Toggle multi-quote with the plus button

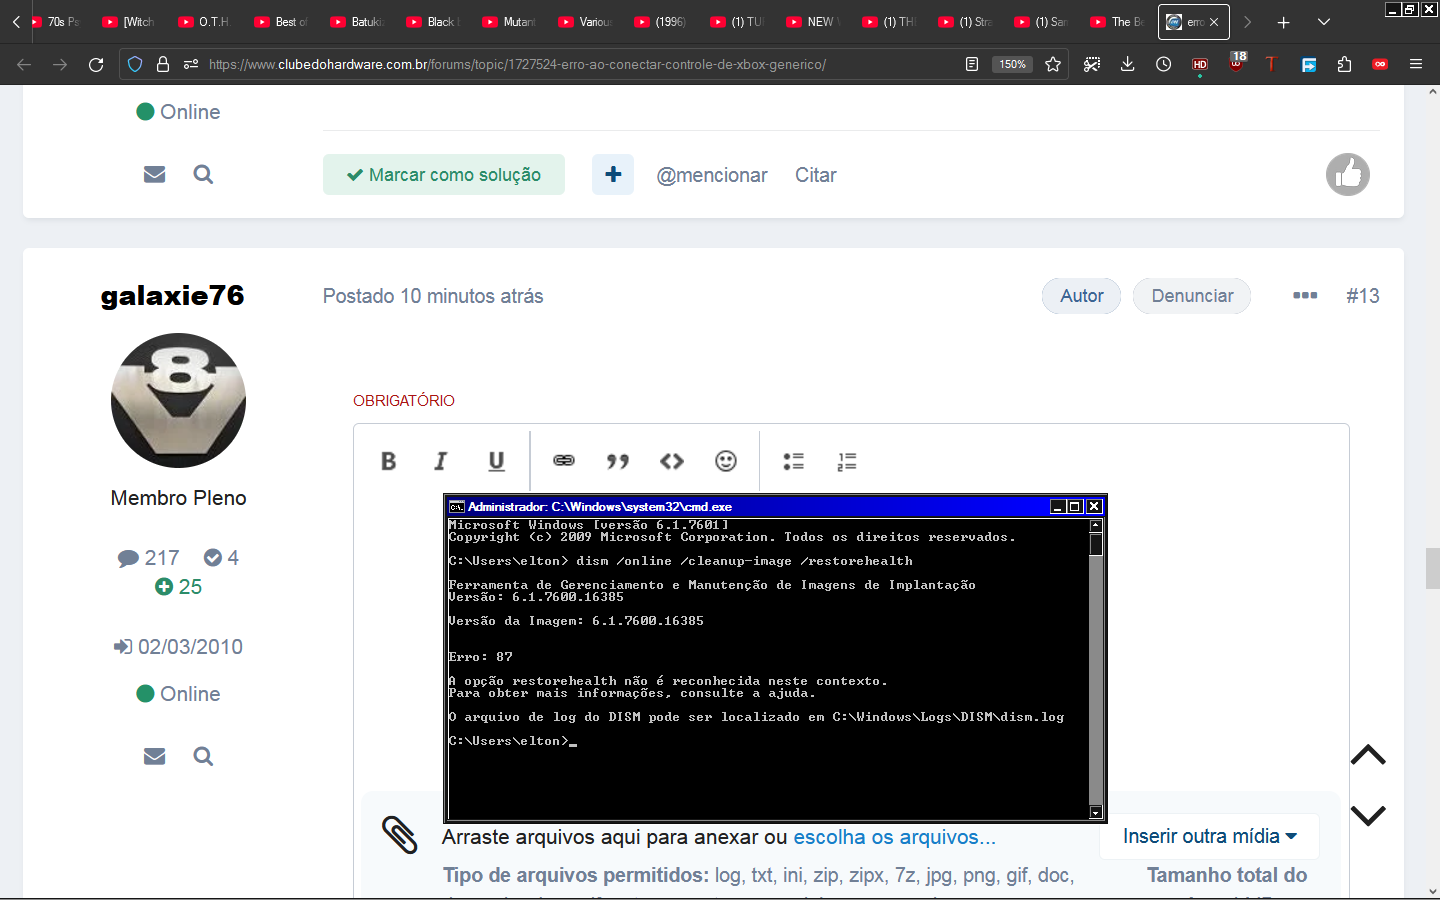[613, 175]
